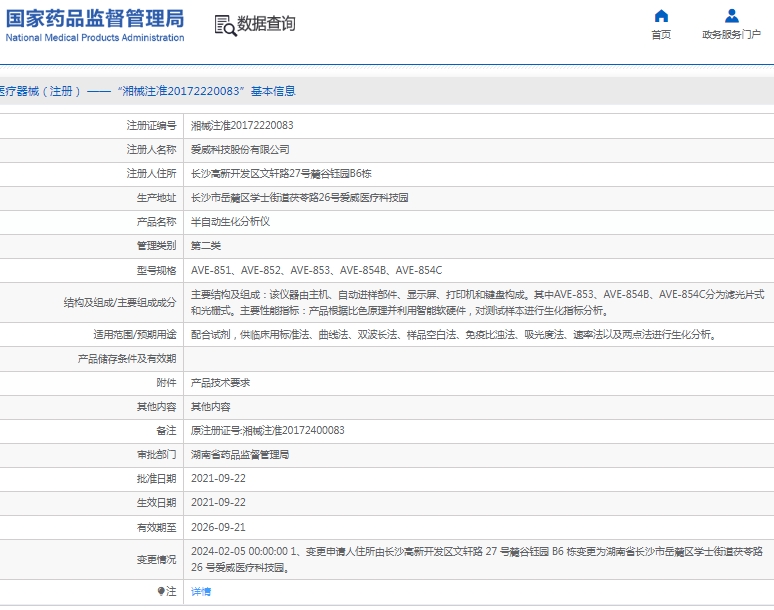Click the 数据查询 magnifier document icon
Viewport: 774px width, 610px height.
point(225,25)
